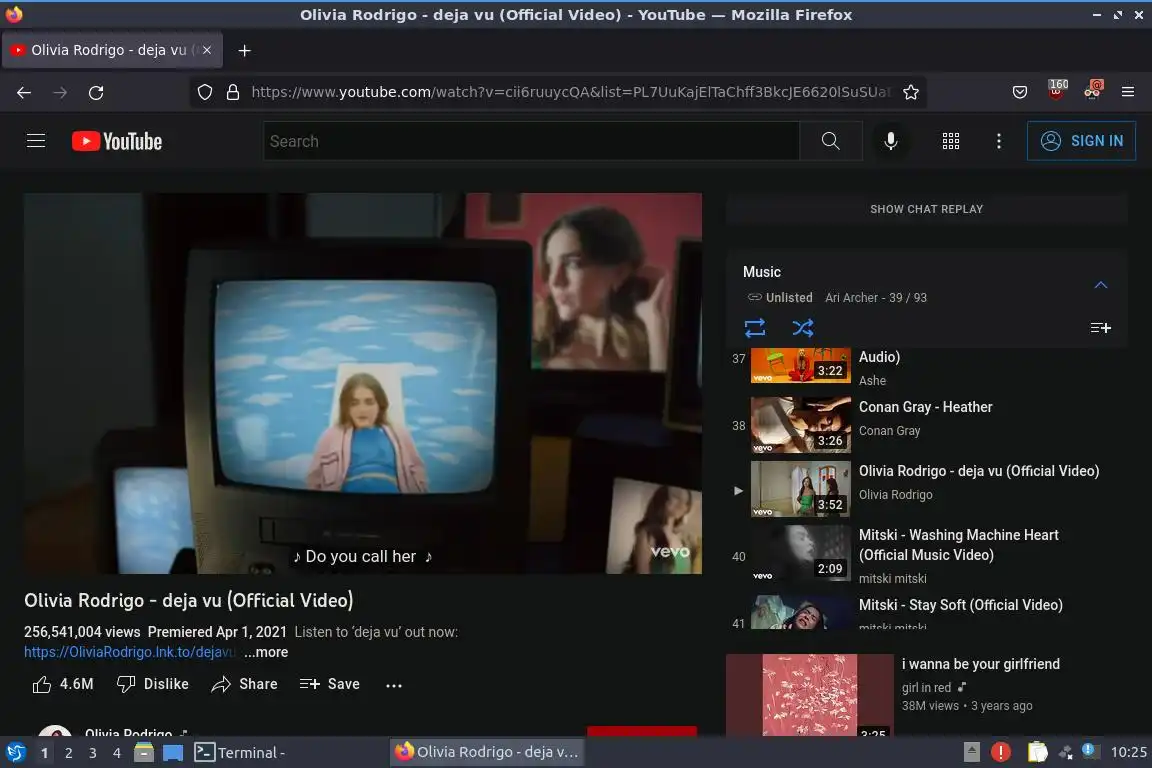Open the start menu launcher icon
1152x768 pixels.
[x=15, y=753]
